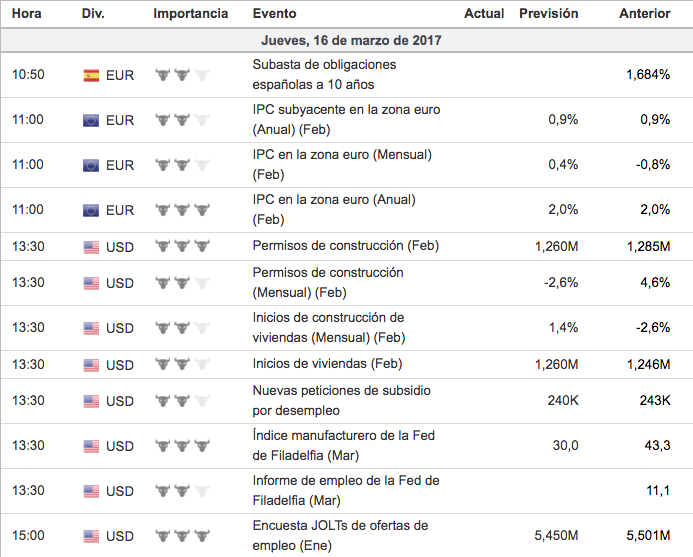Click importance bulls for Subasta de obligaciones

pyautogui.click(x=183, y=75)
